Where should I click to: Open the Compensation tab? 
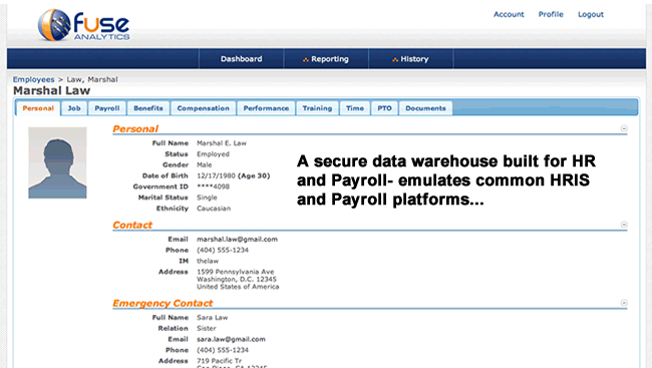[x=203, y=108]
